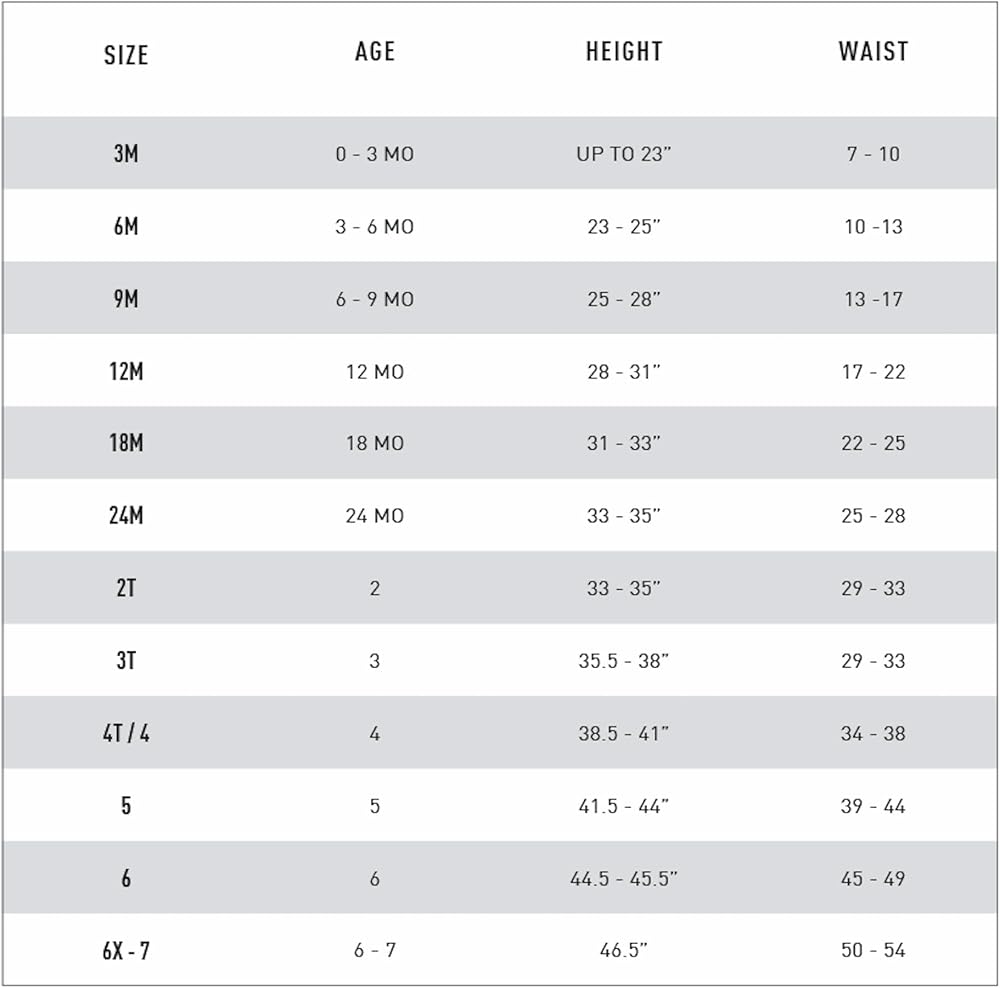
Task: Click the 35.5 - 38” height cell
Action: pos(624,661)
